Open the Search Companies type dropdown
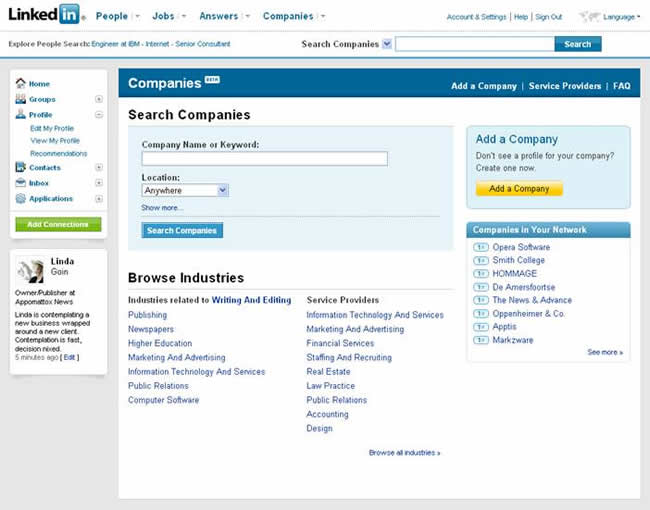The width and height of the screenshot is (650, 510). [x=387, y=44]
